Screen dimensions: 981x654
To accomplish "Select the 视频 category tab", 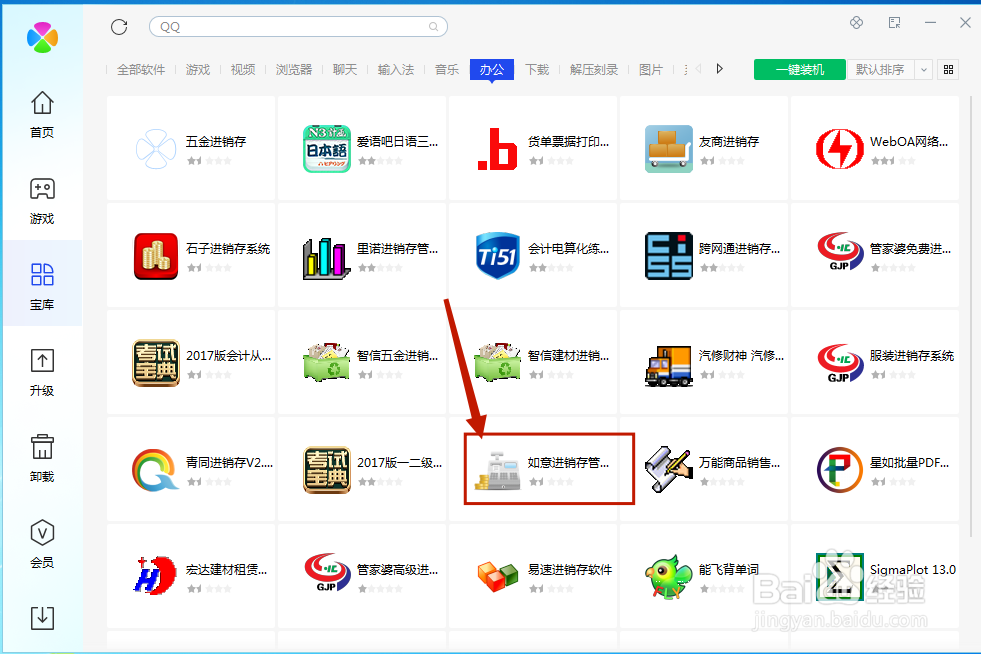I will click(x=243, y=69).
